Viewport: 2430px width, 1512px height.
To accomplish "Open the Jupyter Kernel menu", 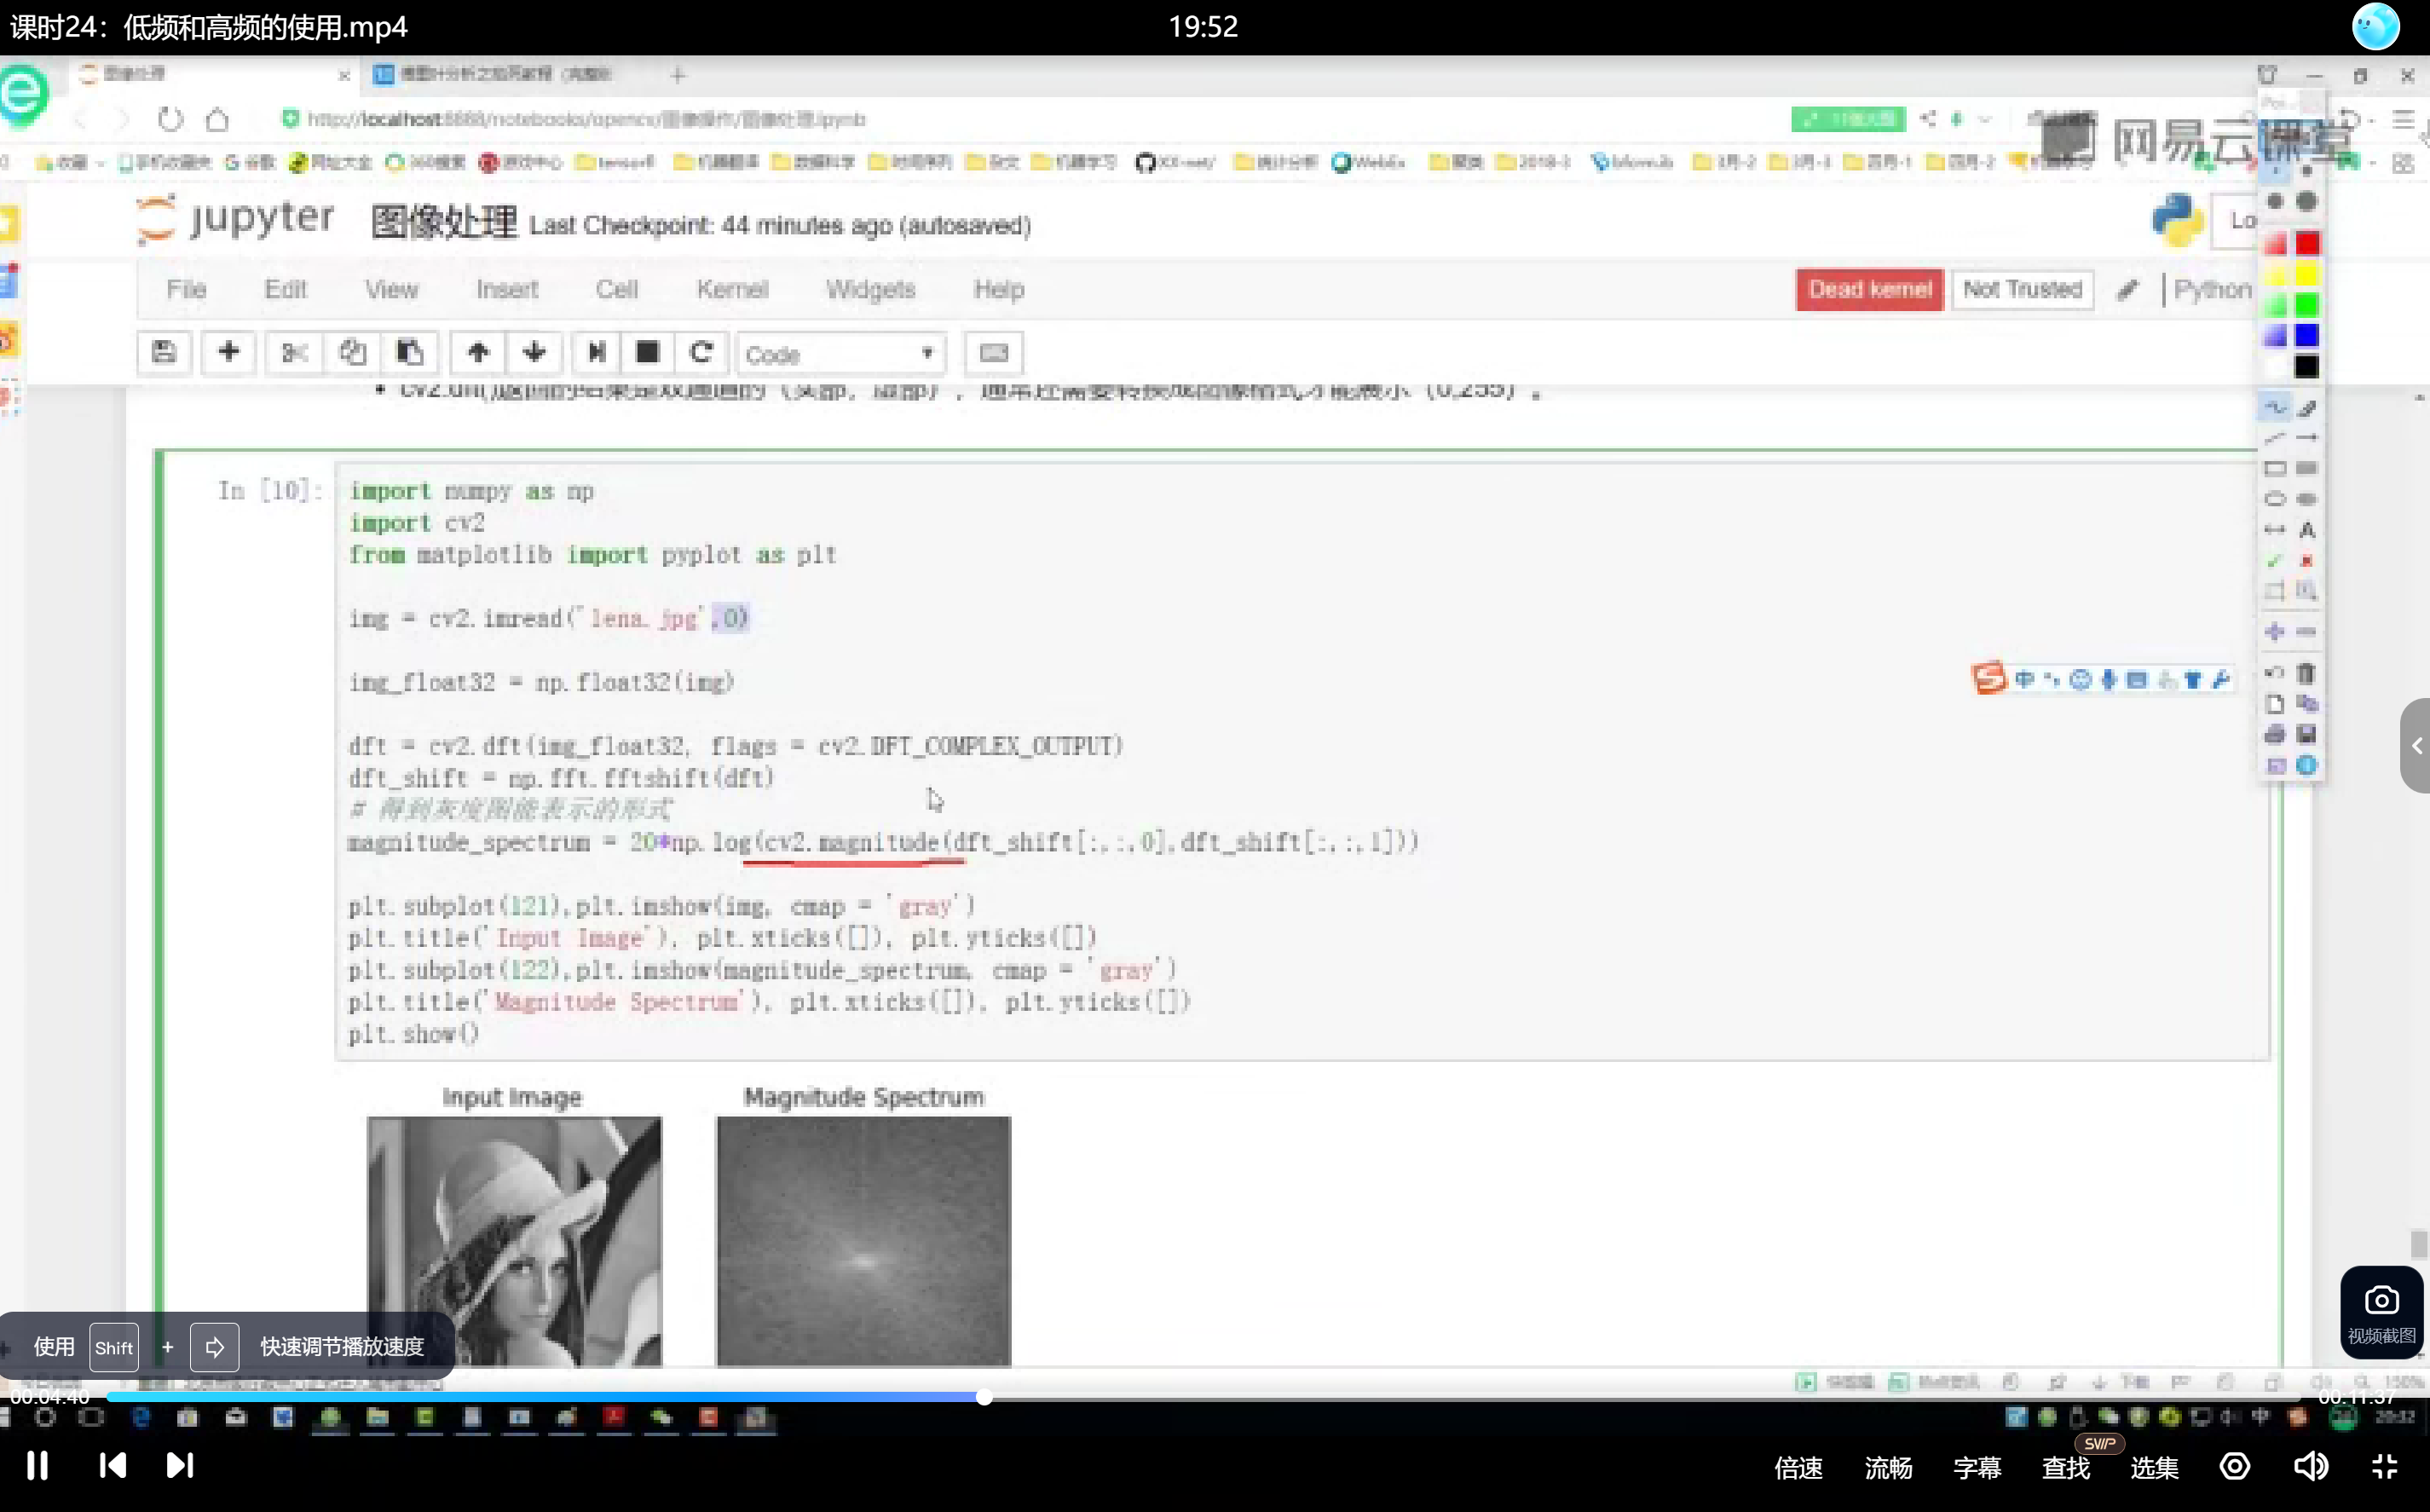I will (x=733, y=290).
